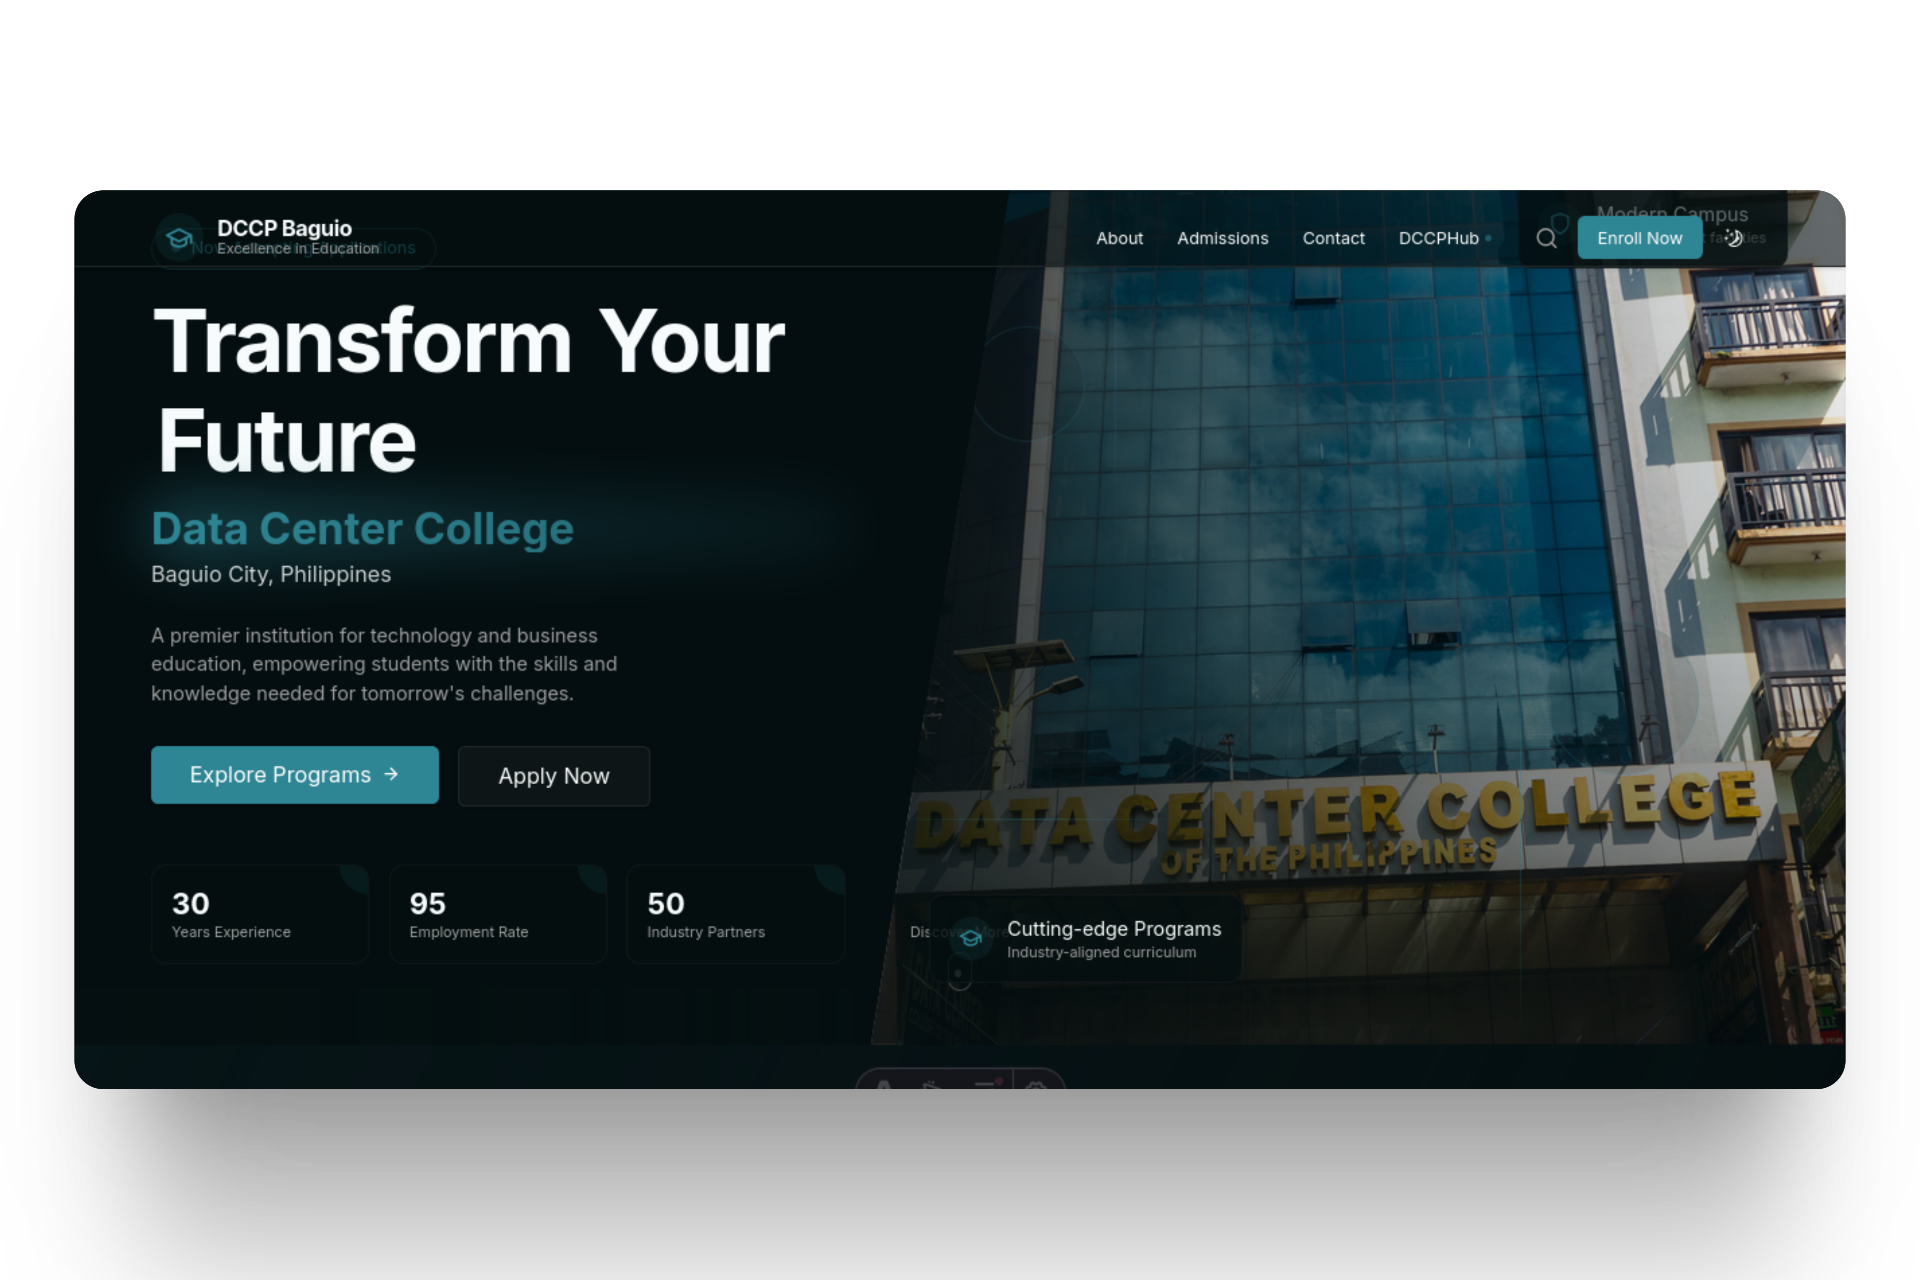
Task: Click the '95 Employment Rate' stat card
Action: (498, 913)
